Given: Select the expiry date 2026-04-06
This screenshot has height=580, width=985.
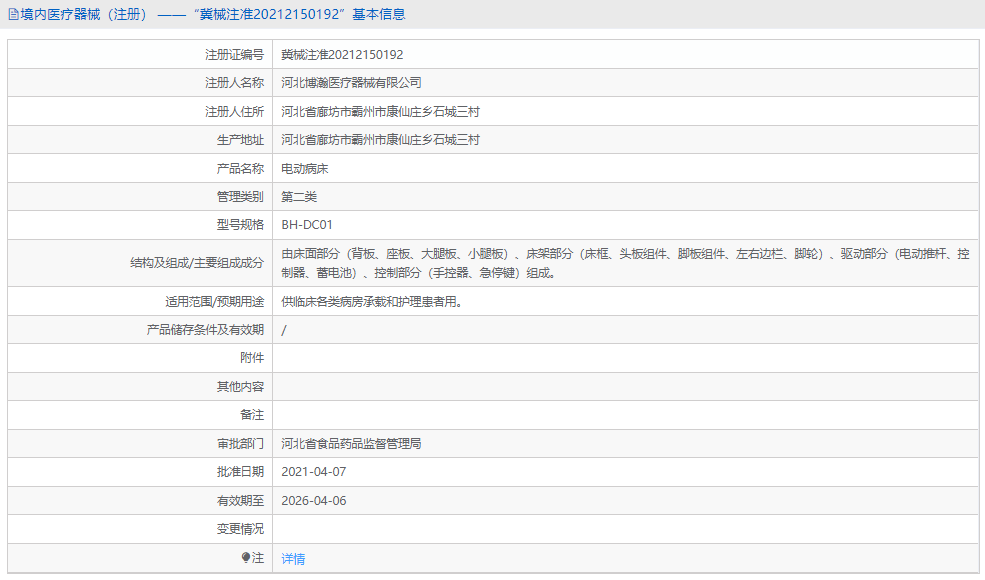Looking at the screenshot, I should click(x=317, y=500).
